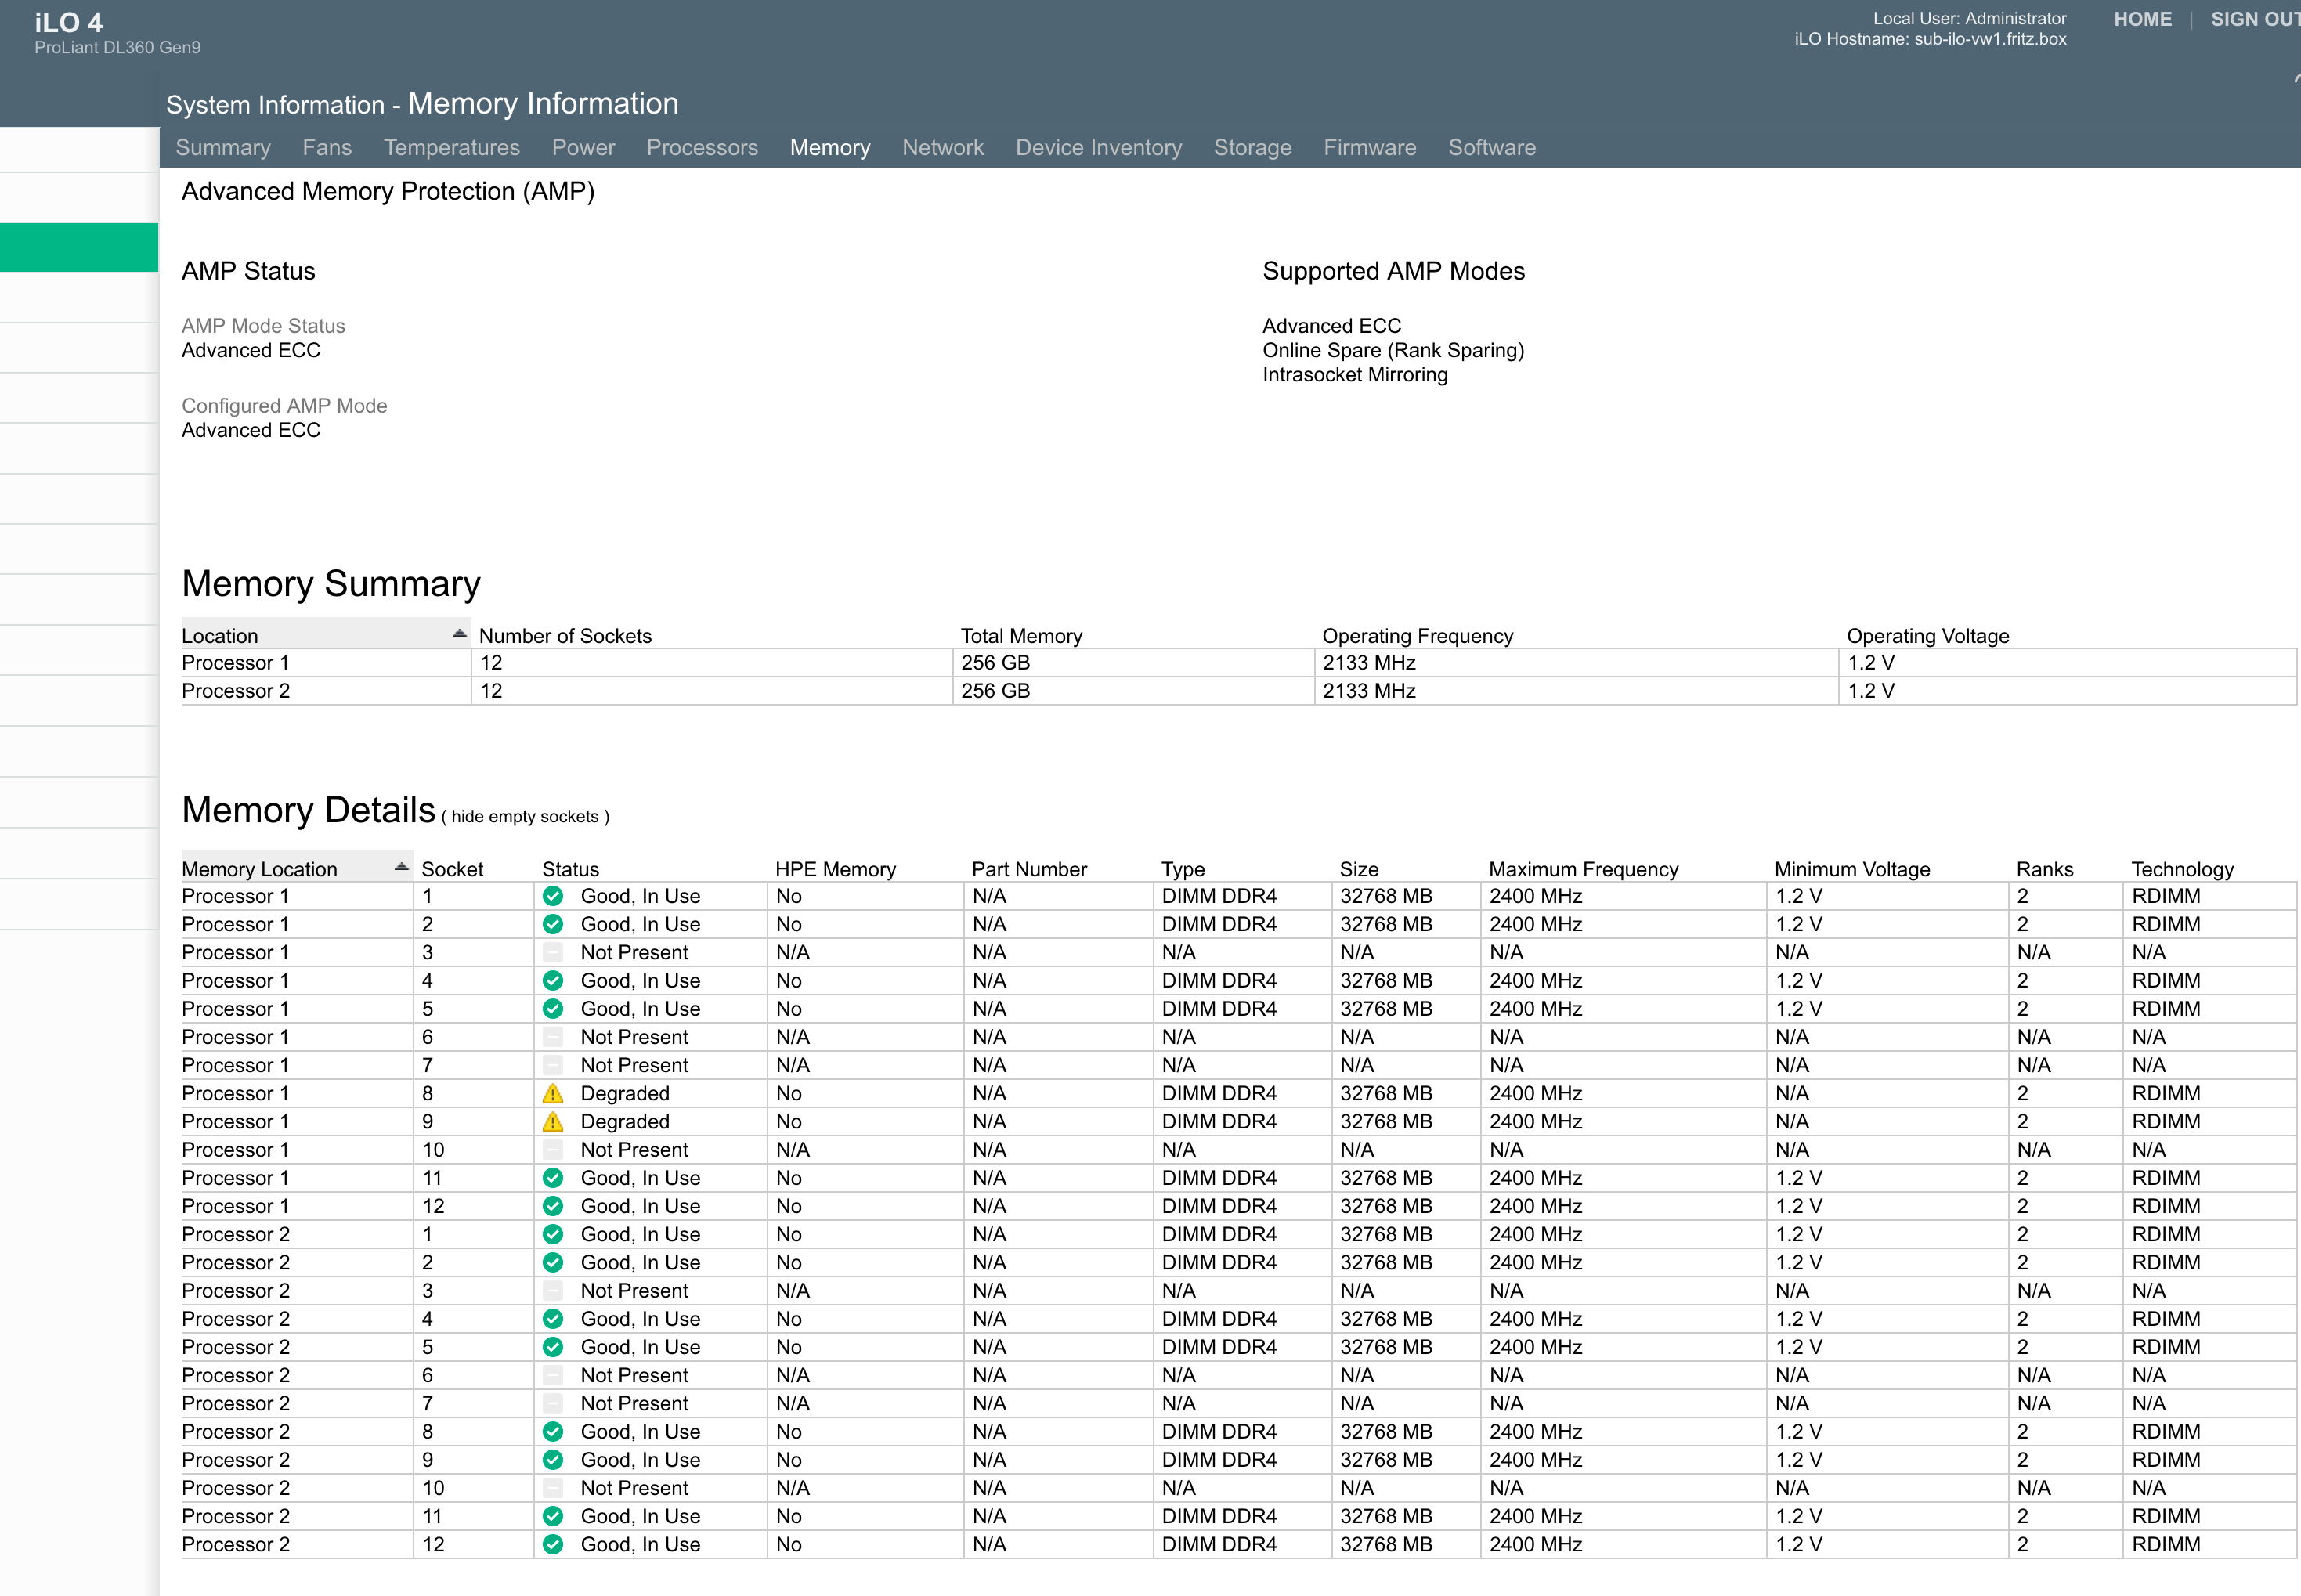This screenshot has height=1596, width=2301.
Task: Switch to the Fans tab
Action: [327, 148]
